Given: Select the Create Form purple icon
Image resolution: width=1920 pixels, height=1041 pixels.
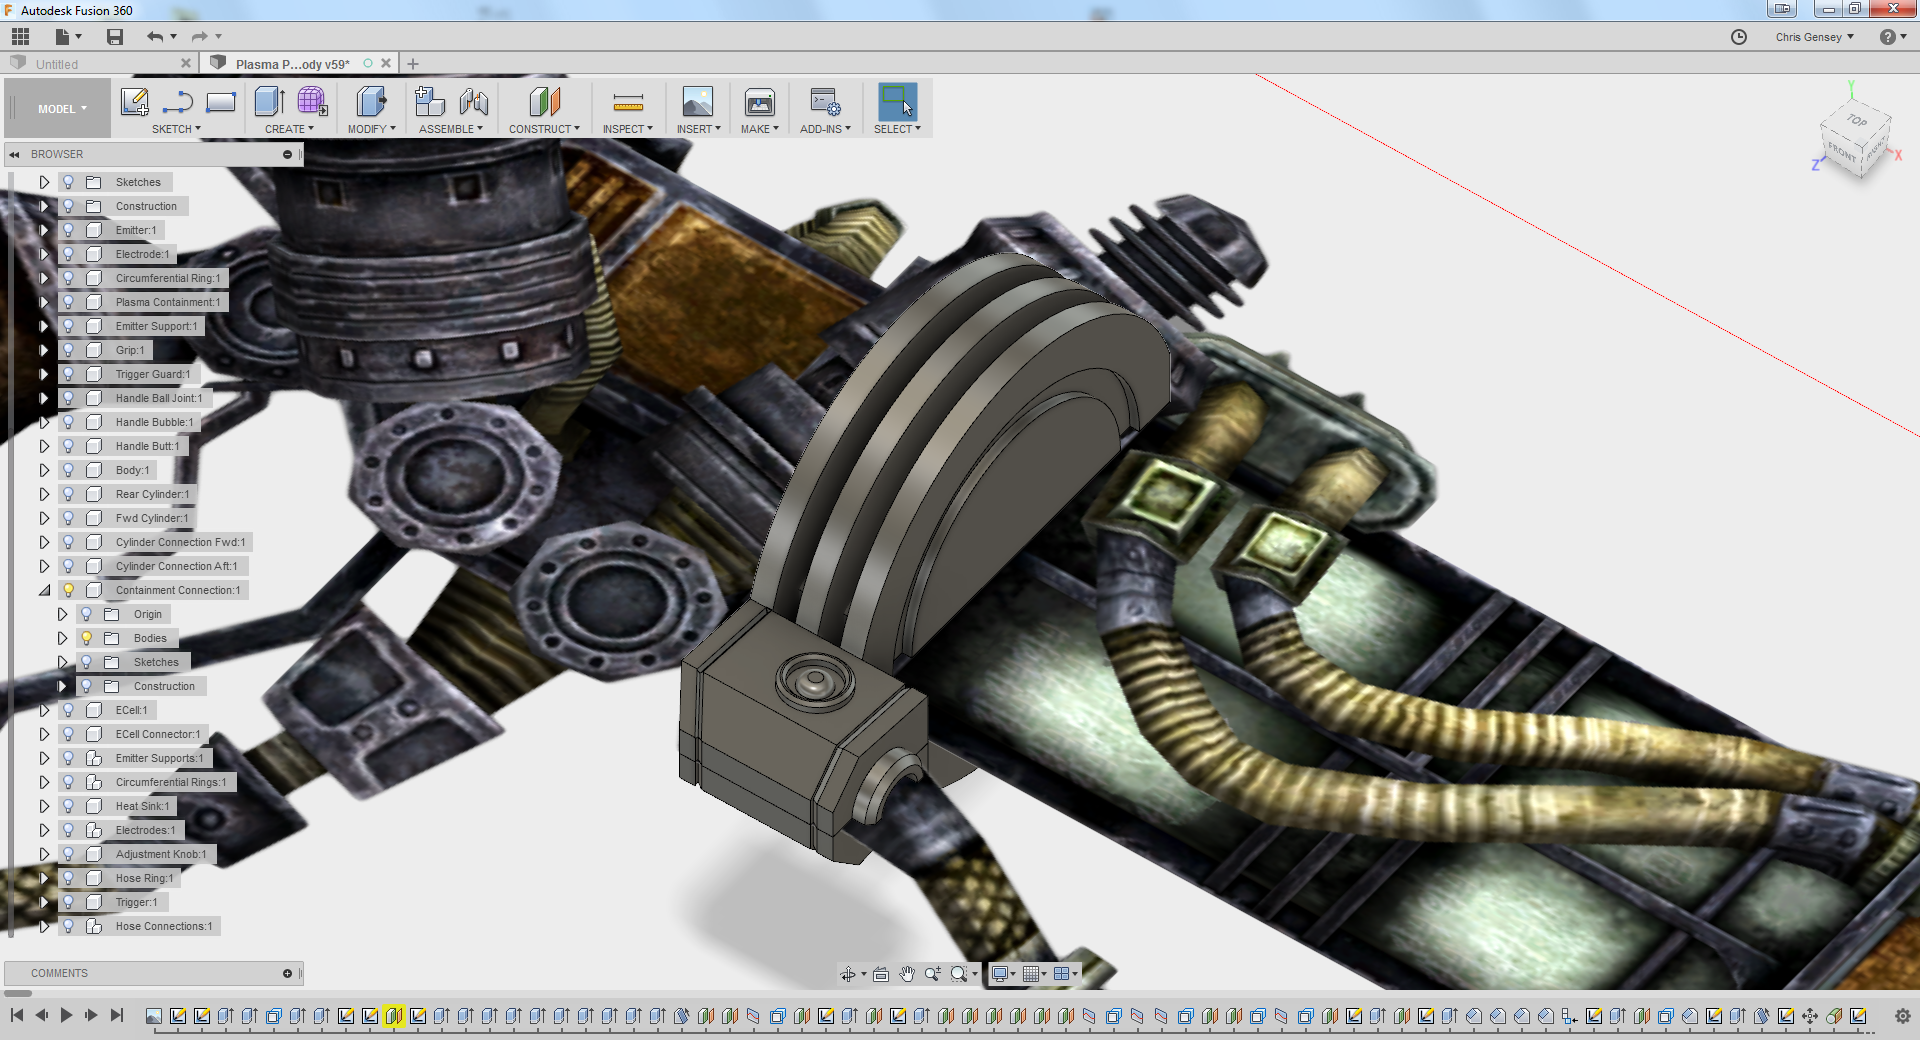Looking at the screenshot, I should click(312, 102).
